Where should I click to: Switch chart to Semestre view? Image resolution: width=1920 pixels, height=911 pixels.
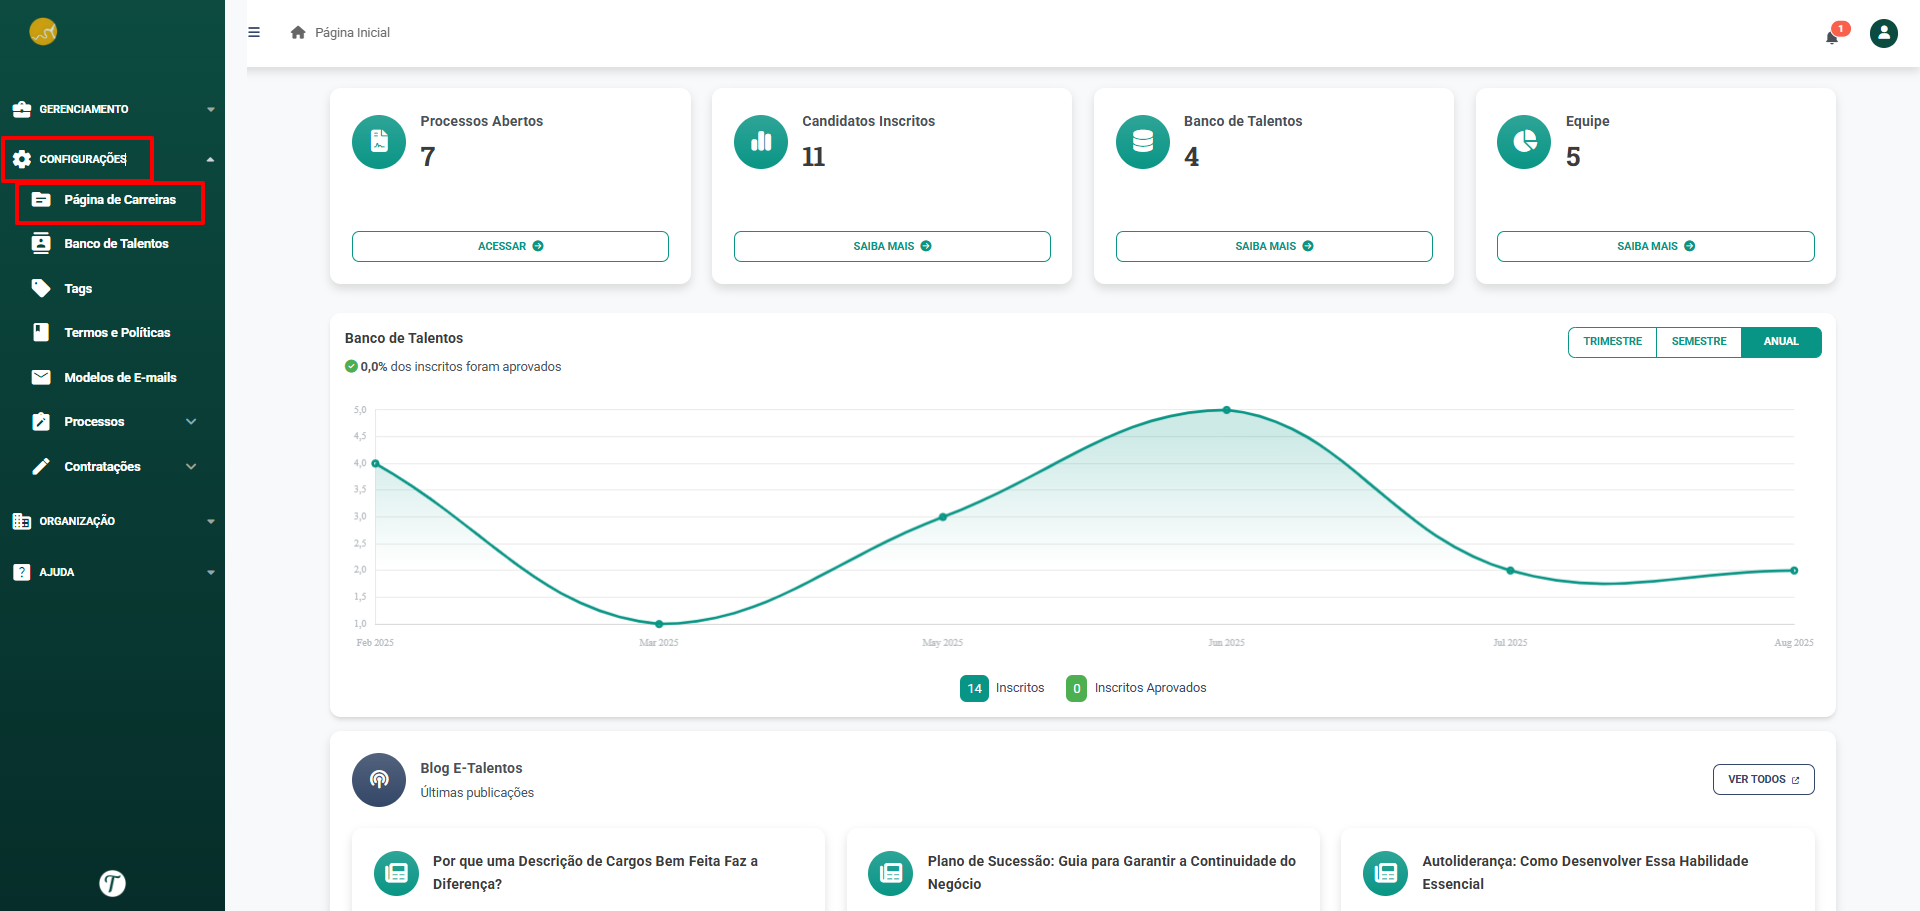coord(1698,342)
